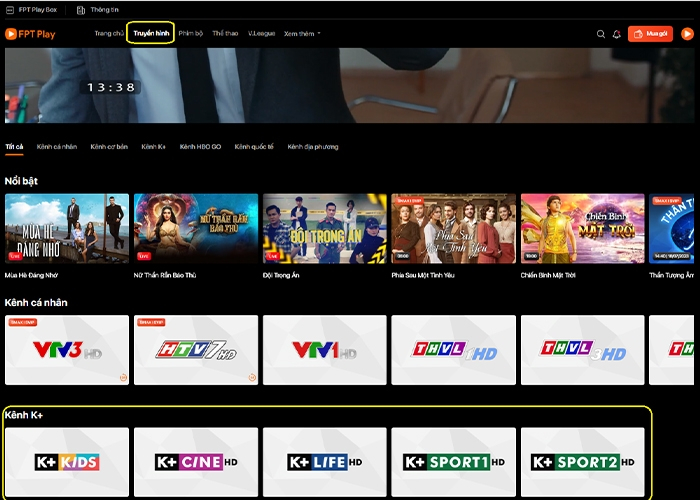The image size is (700, 500).
Task: Open the THVL3 HD channel card
Action: (x=583, y=350)
